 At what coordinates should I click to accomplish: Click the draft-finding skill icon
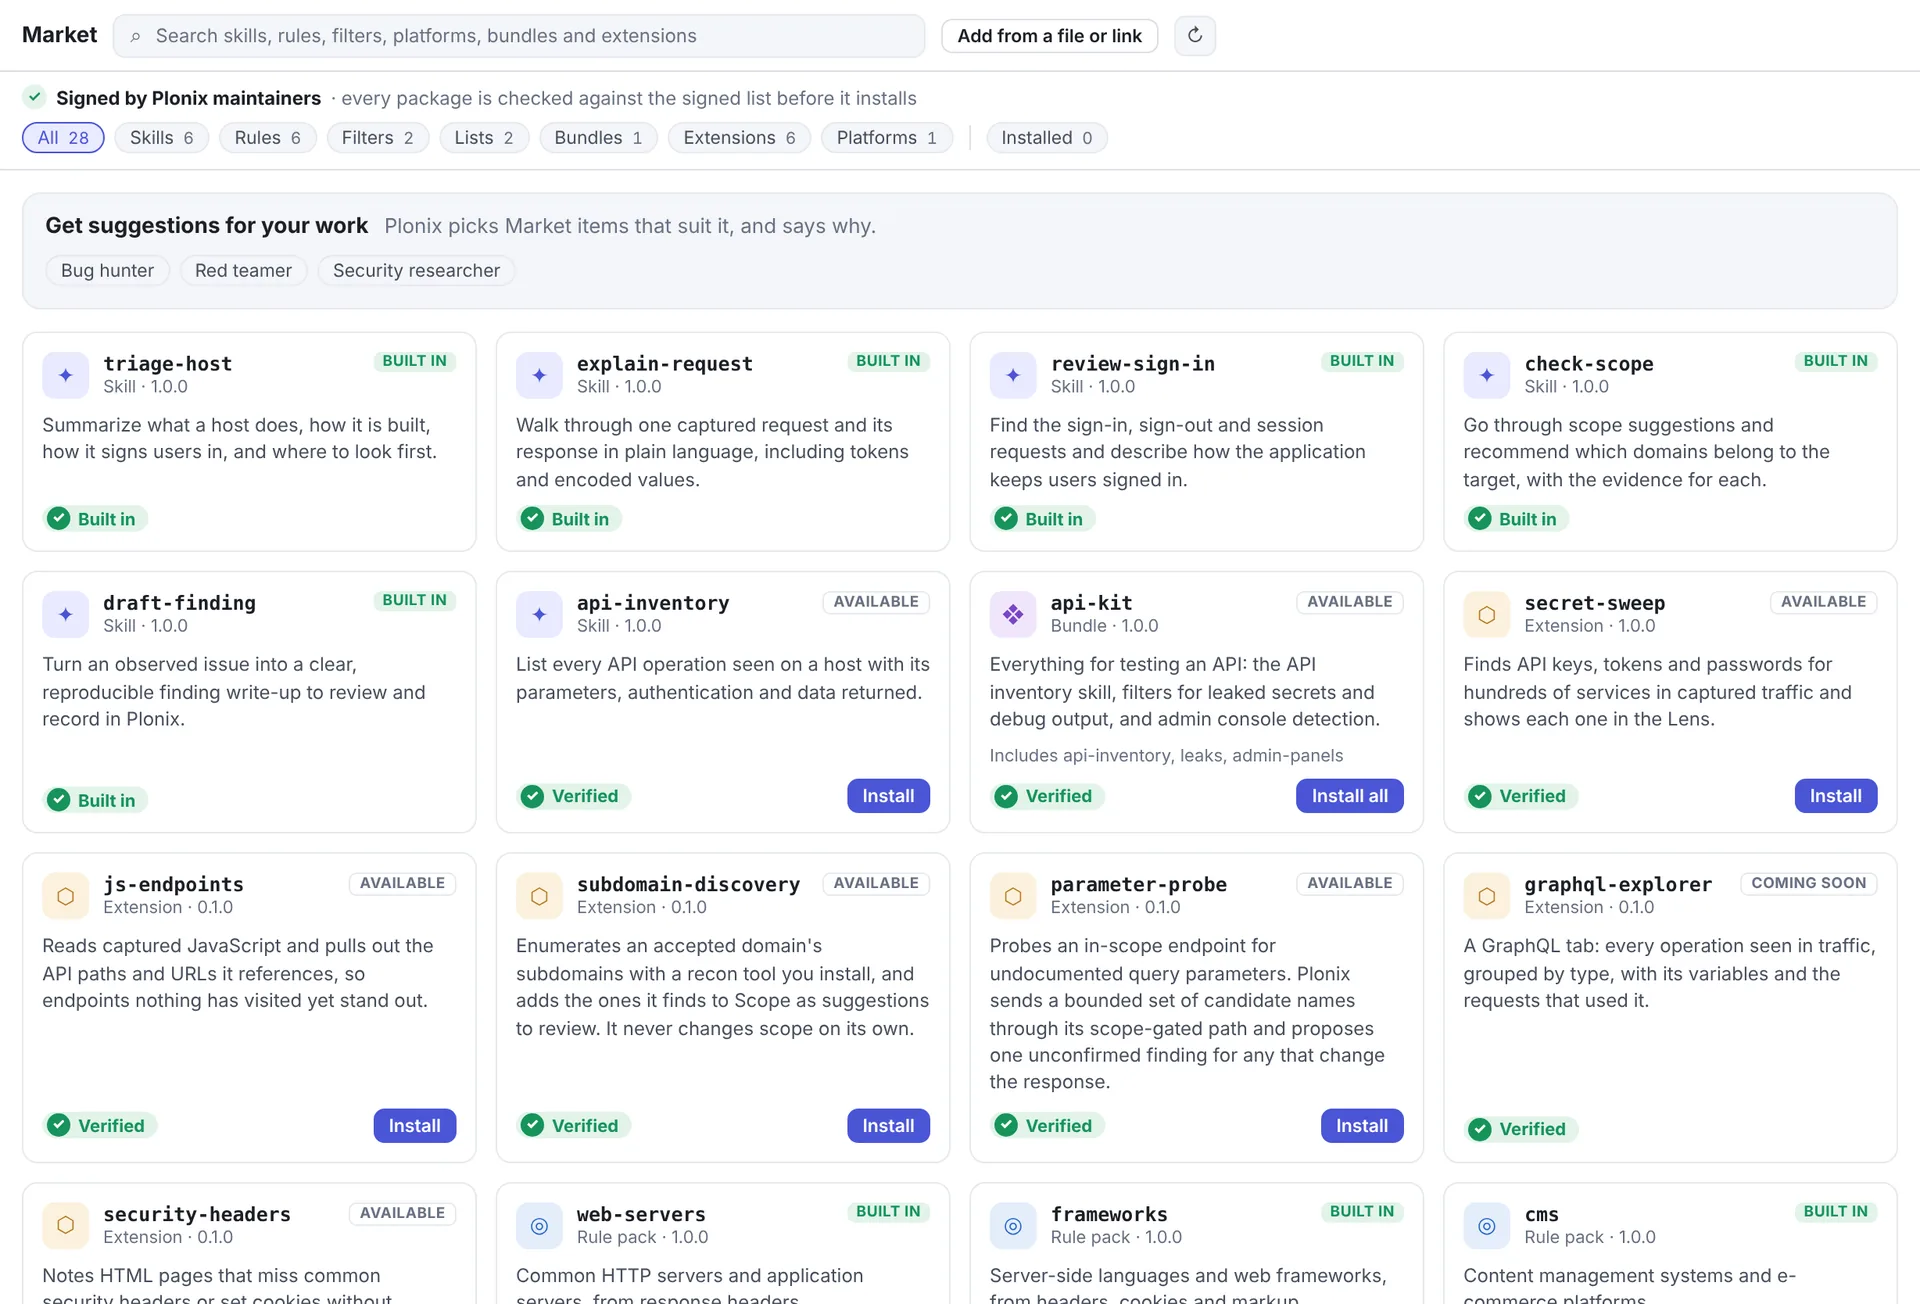tap(66, 614)
